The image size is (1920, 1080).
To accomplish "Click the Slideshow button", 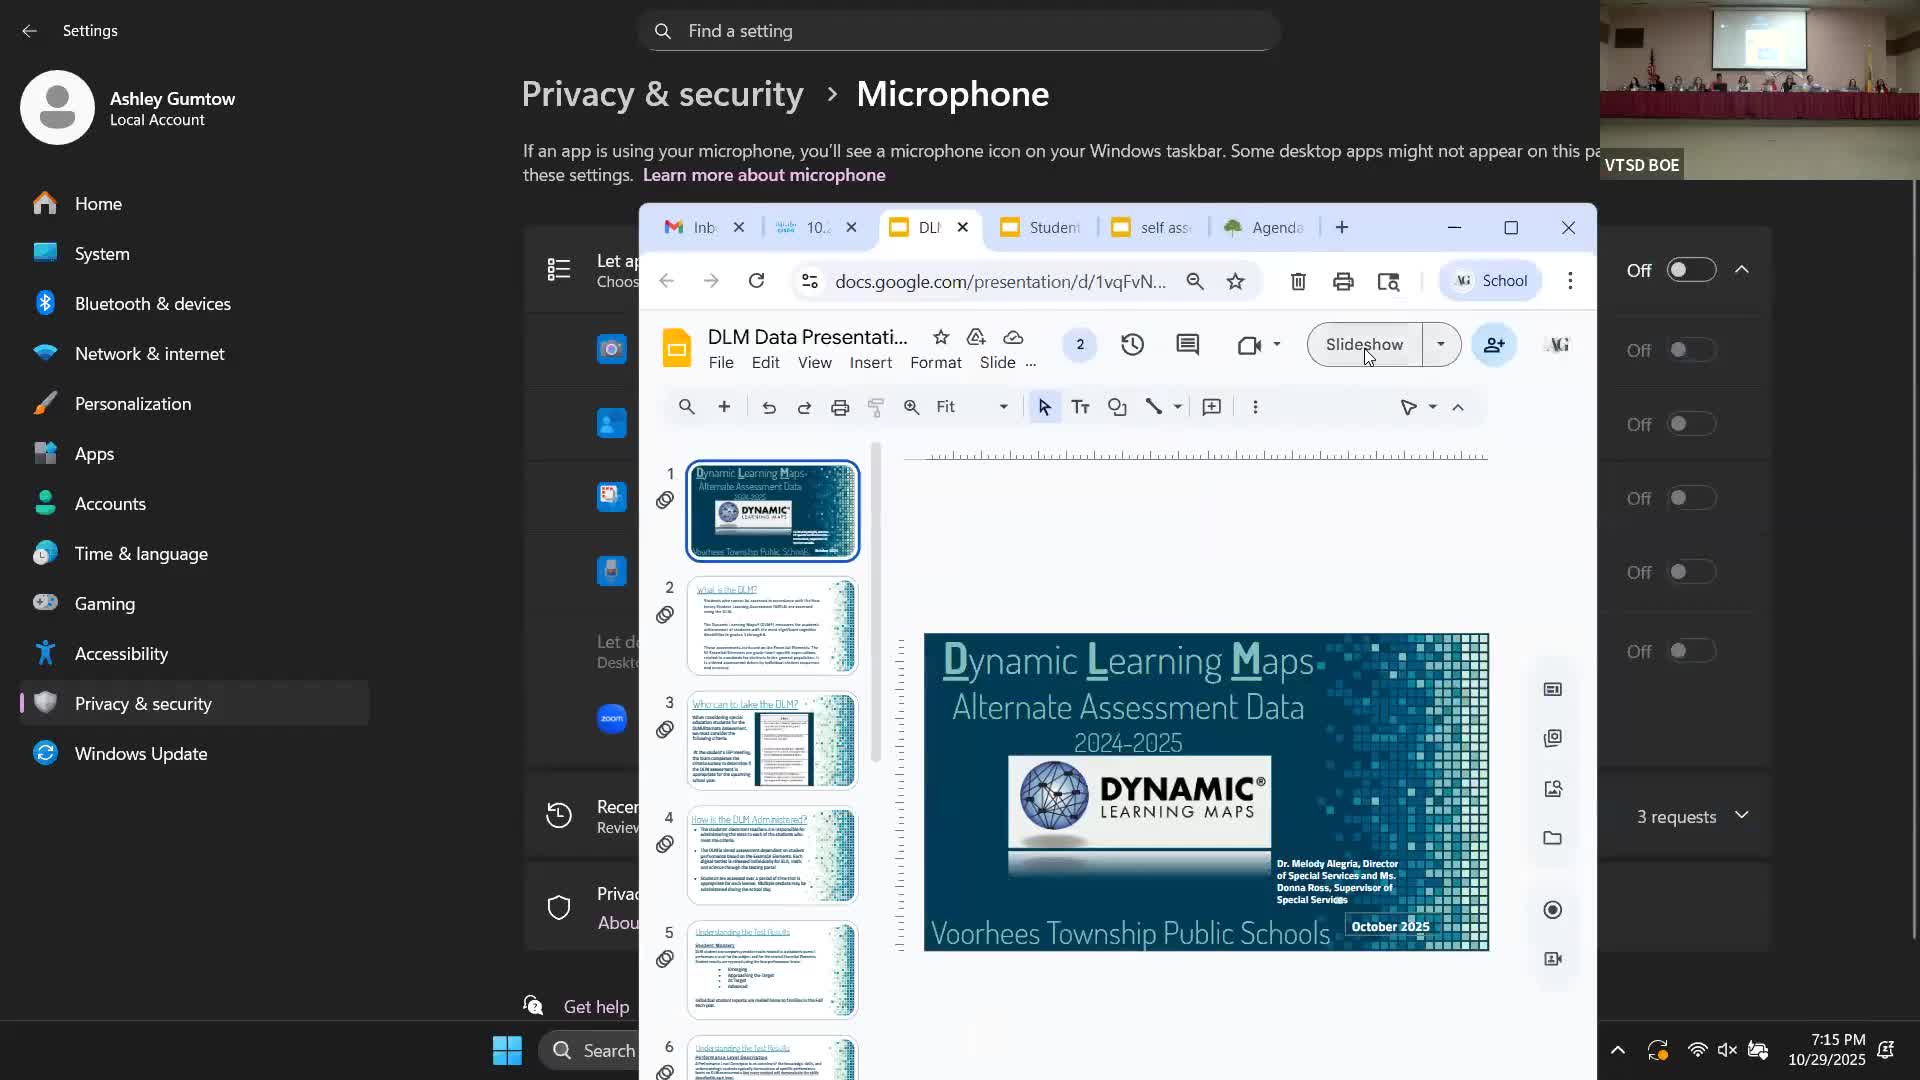I will pos(1364,345).
